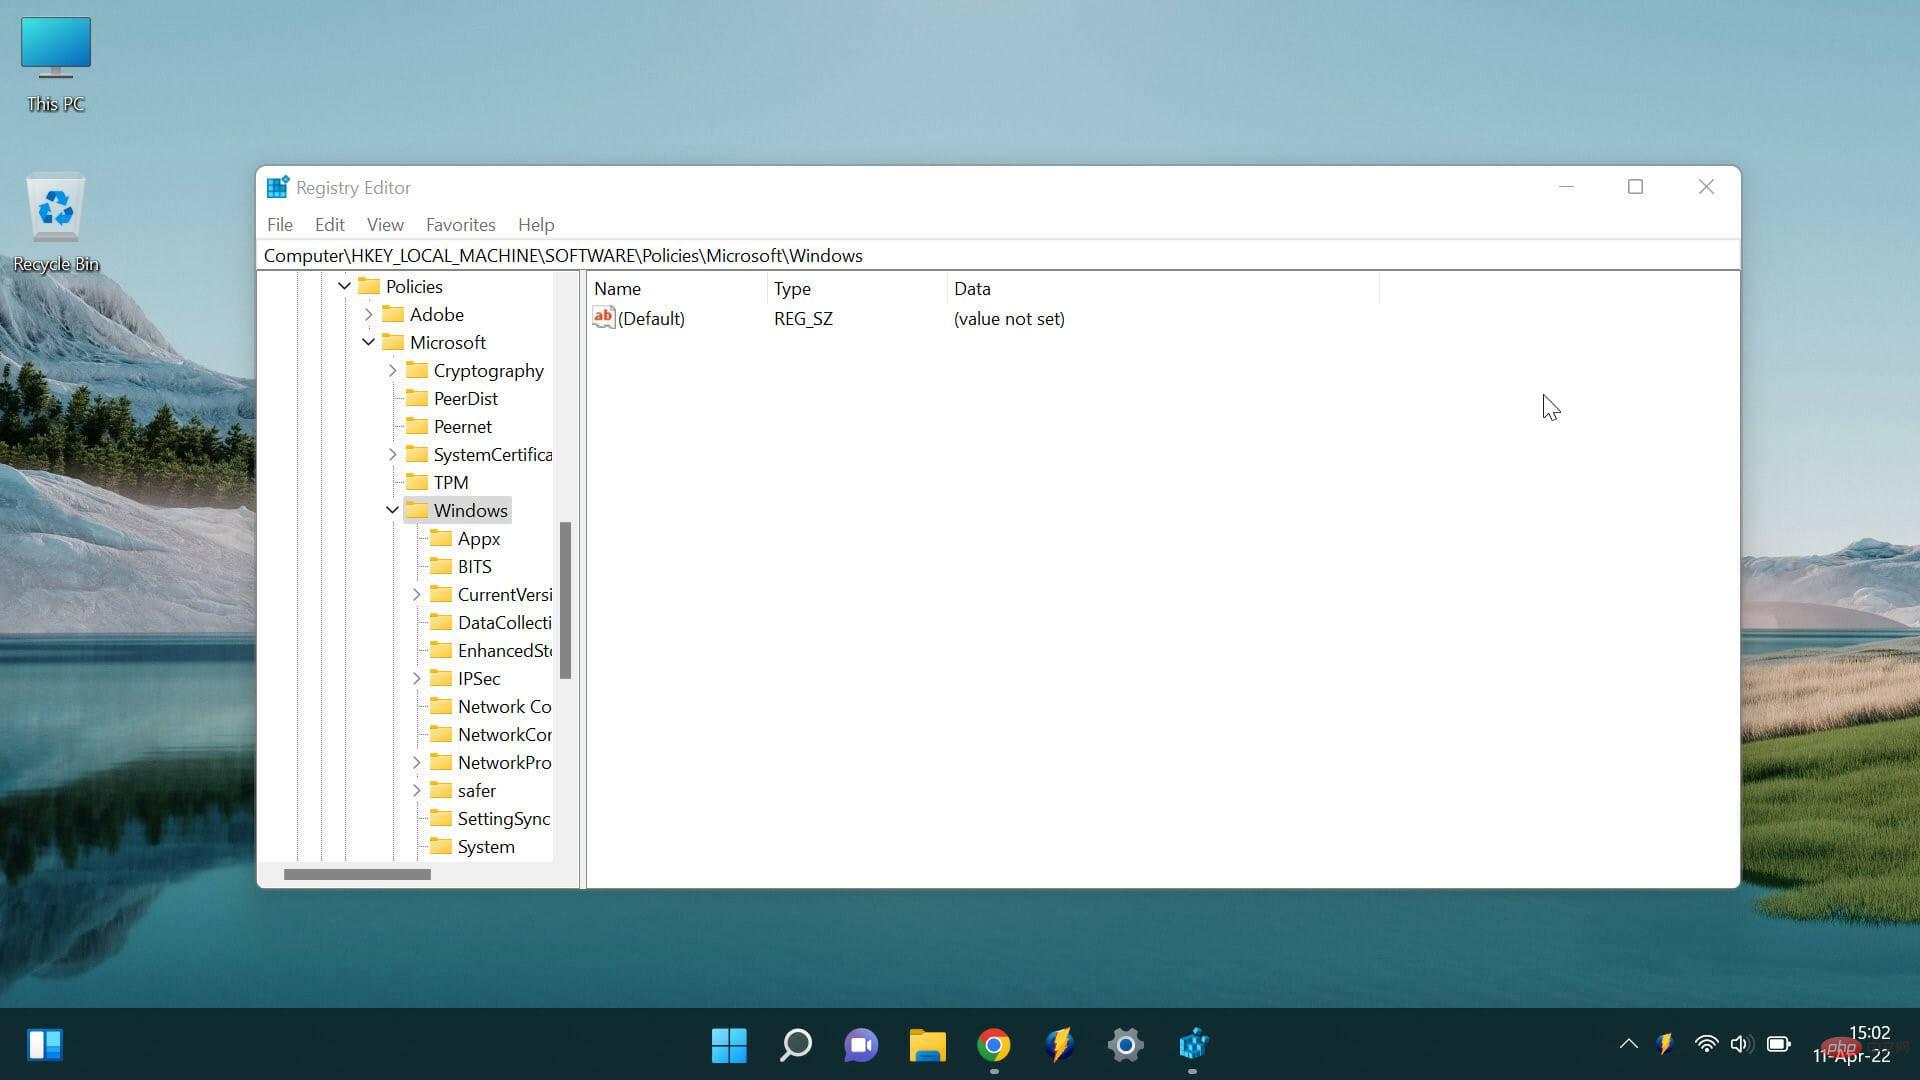Viewport: 1920px width, 1080px height.
Task: Open File menu in Registry Editor
Action: (x=278, y=223)
